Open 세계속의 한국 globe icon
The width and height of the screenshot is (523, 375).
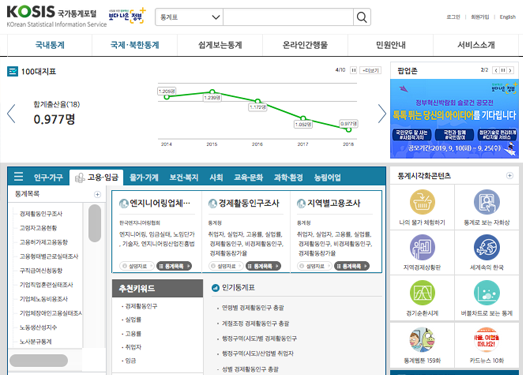tap(487, 247)
